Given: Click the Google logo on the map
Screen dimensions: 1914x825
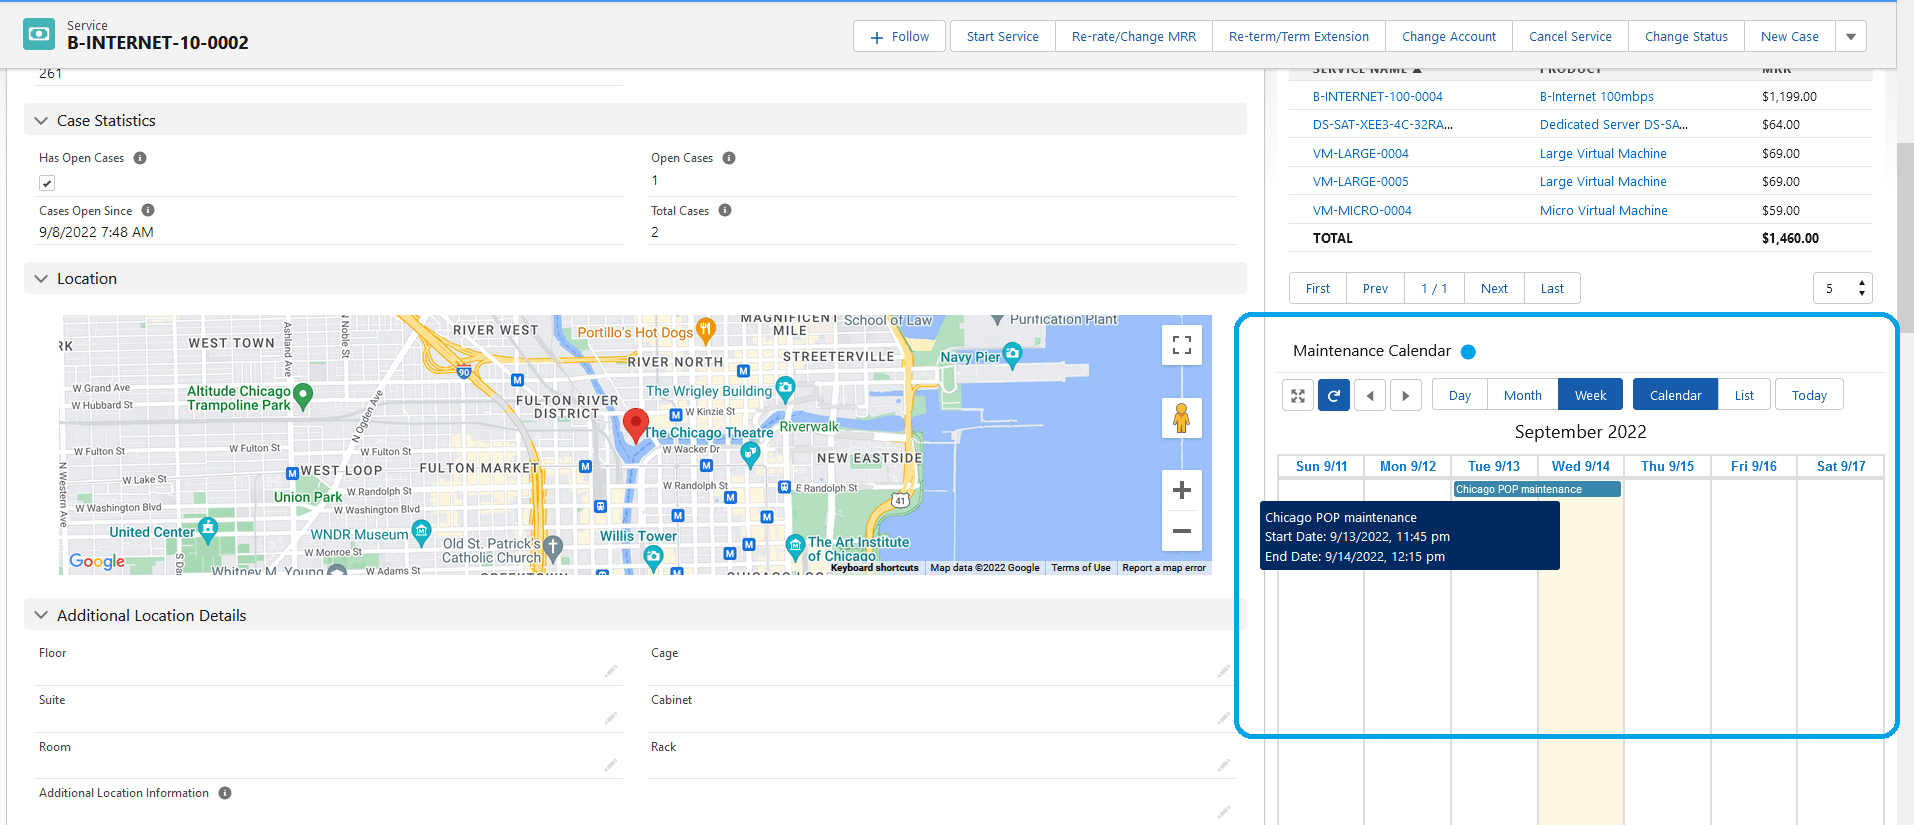Looking at the screenshot, I should pos(97,561).
